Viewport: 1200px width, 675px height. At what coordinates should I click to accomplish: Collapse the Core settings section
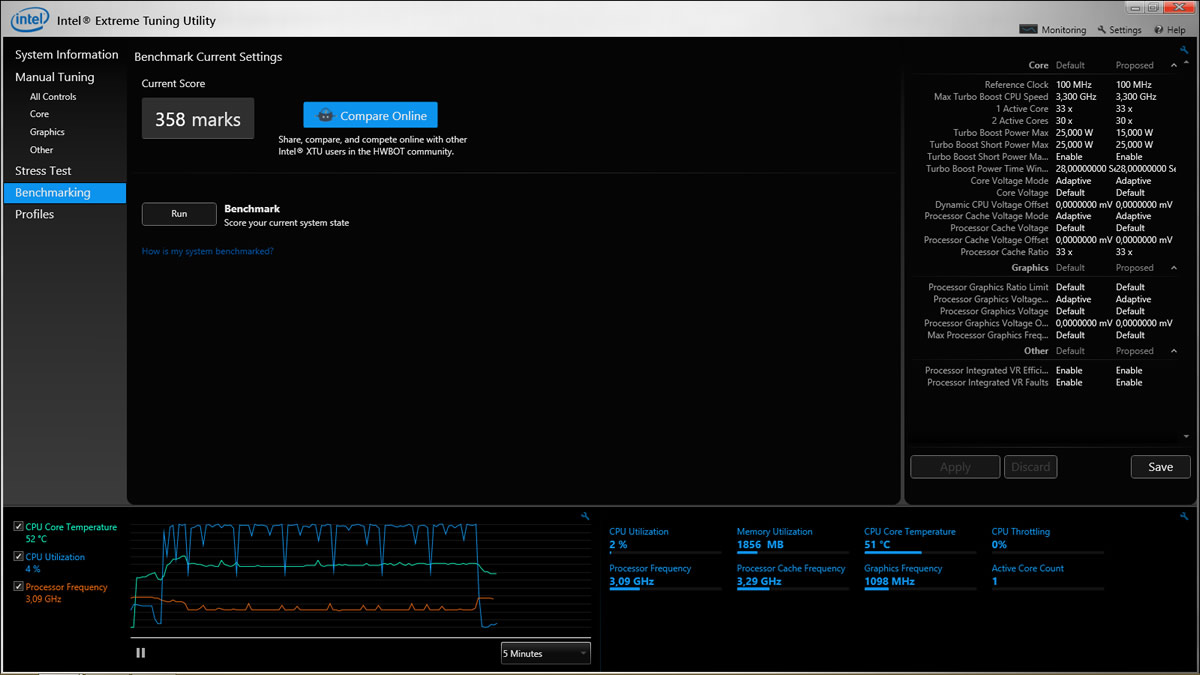click(x=1173, y=65)
